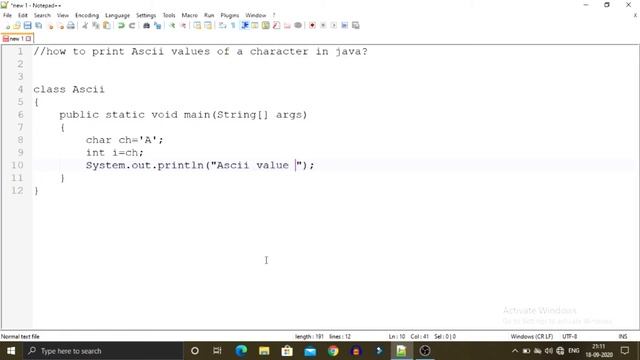Click the INS insert mode indicator
The height and width of the screenshot is (360, 640).
pos(622,336)
